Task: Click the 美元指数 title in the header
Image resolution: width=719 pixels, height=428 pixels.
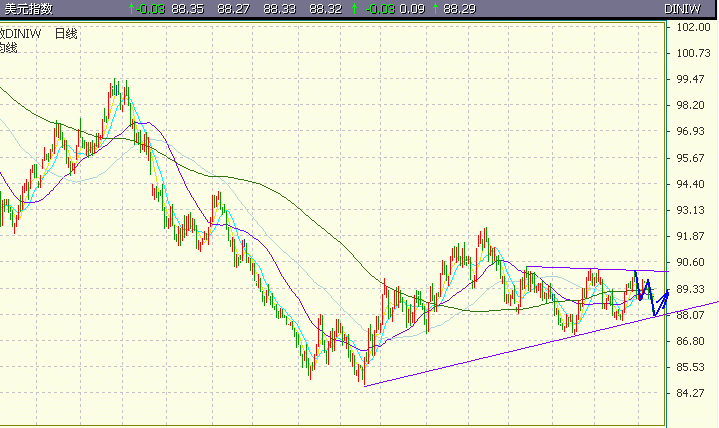Action: pos(29,9)
